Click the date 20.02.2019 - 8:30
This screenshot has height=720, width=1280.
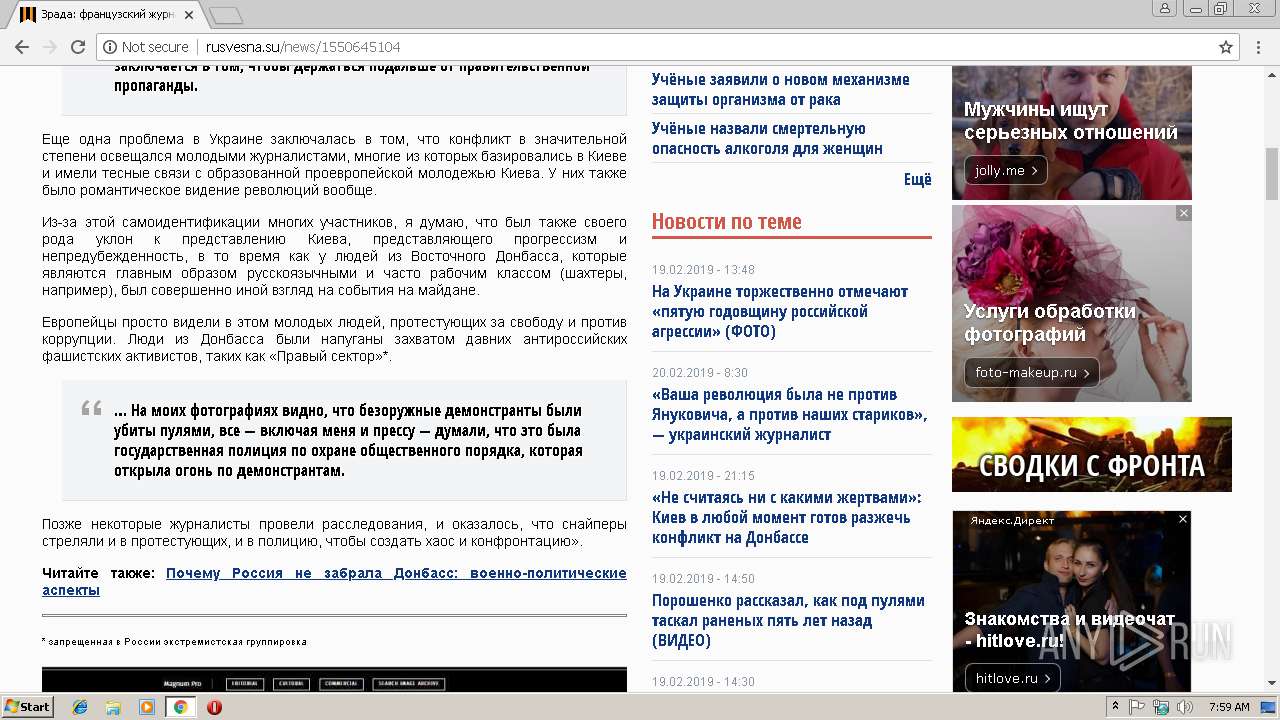point(700,373)
